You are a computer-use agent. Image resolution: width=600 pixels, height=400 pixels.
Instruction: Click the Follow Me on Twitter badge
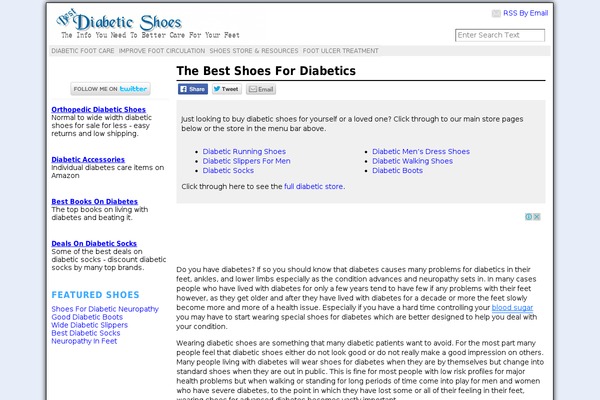click(110, 89)
